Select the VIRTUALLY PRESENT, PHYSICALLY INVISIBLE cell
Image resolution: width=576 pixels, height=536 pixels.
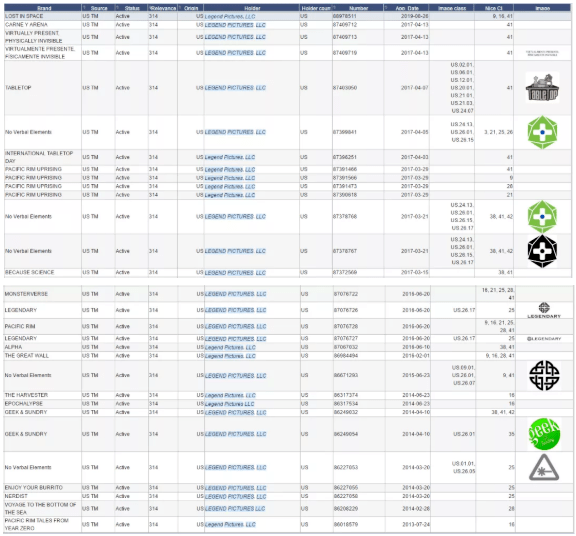(x=43, y=37)
